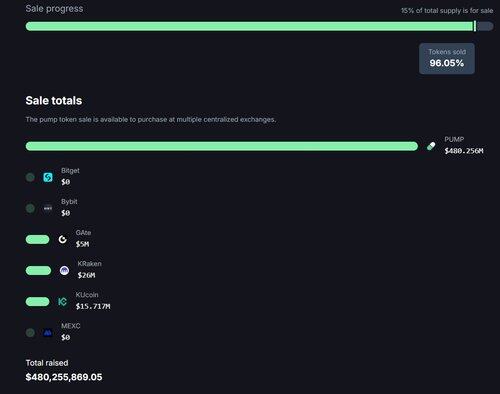This screenshot has width=500, height=394.
Task: Click the MEXC empty progress dot
Action: pyautogui.click(x=30, y=333)
